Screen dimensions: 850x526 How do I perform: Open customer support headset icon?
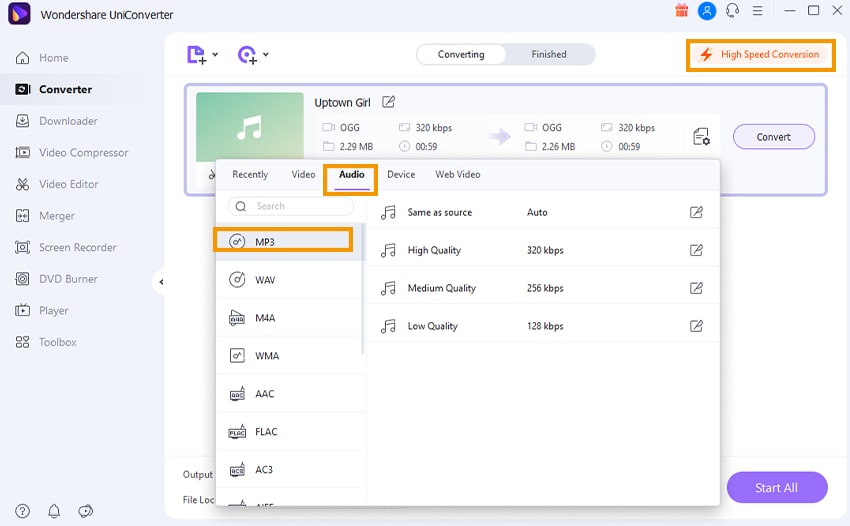pyautogui.click(x=732, y=10)
